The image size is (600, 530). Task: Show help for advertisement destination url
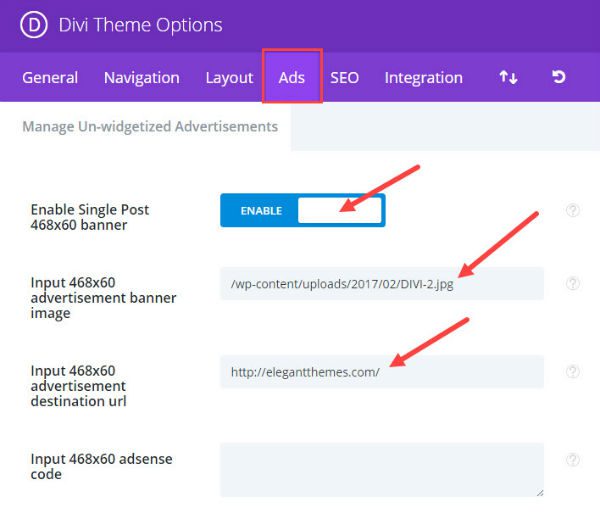573,371
